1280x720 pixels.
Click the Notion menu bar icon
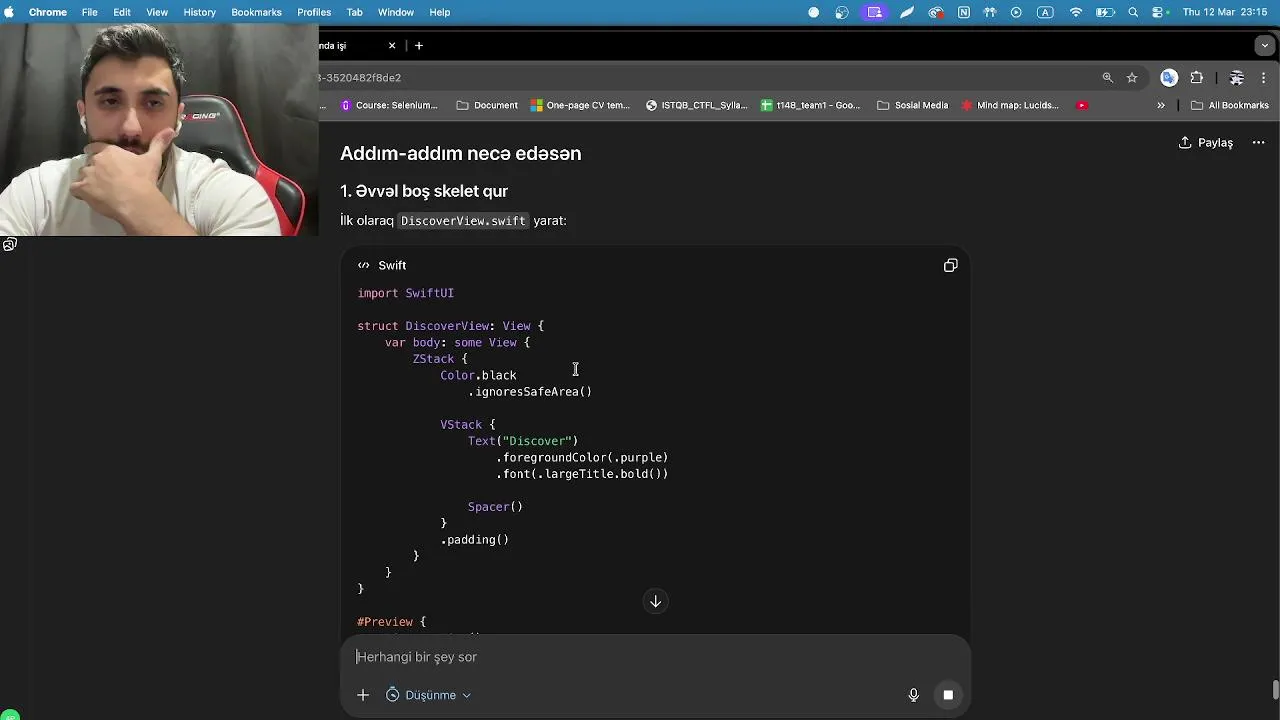pos(964,12)
